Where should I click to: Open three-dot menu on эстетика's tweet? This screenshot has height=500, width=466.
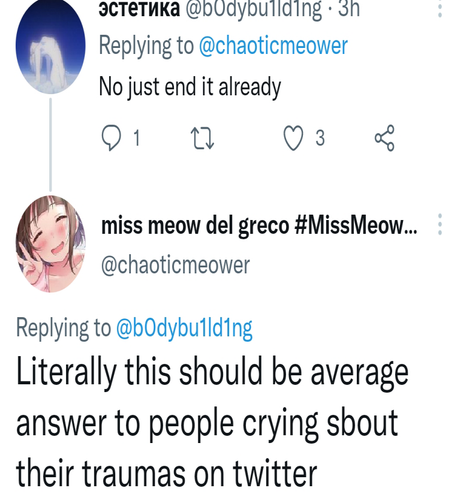(x=440, y=9)
